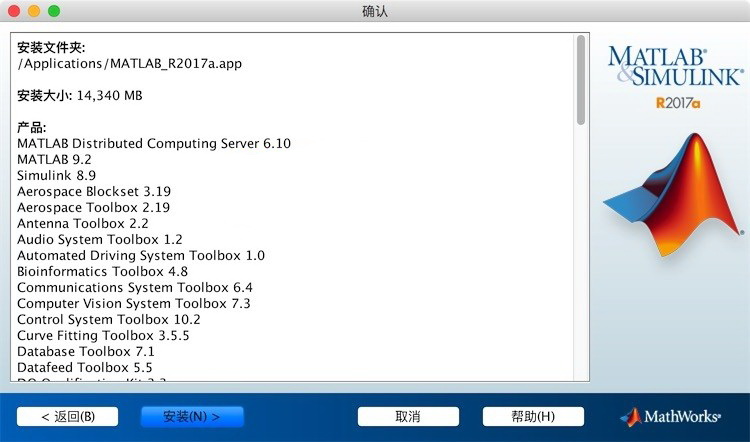750x442 pixels.
Task: Select Audio System Toolbox 1.2
Action: click(x=99, y=239)
